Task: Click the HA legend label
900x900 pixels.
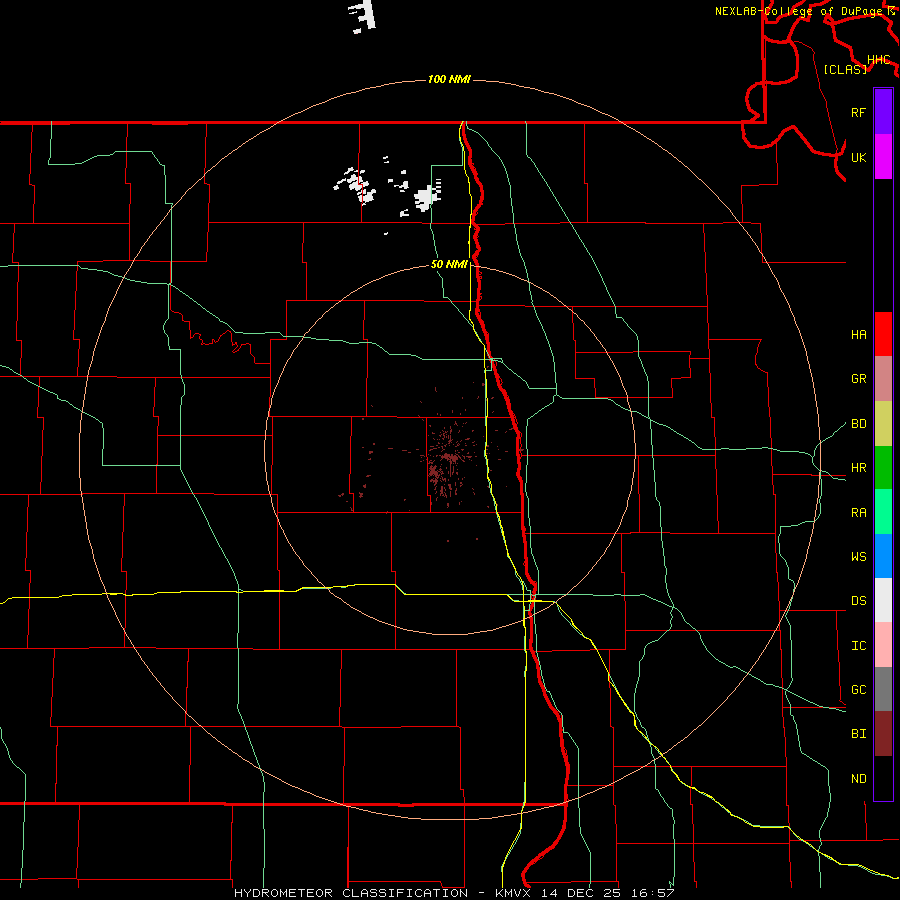Action: (x=858, y=335)
